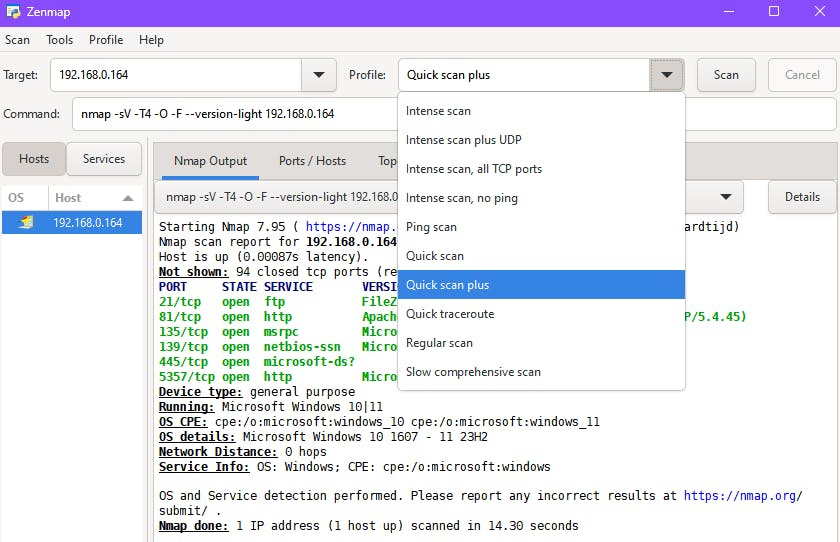Switch to the Hosts button

pos(34,159)
